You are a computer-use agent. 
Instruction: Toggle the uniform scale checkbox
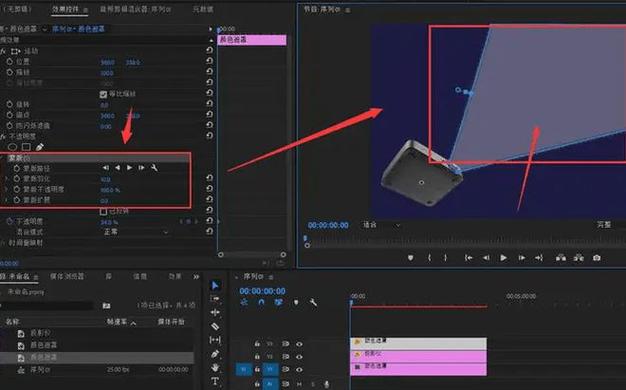[x=103, y=94]
